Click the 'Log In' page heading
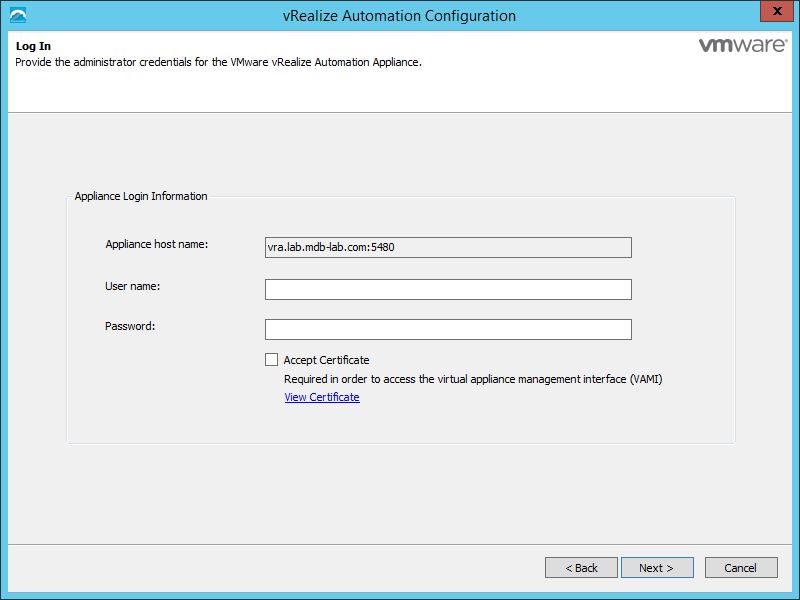The width and height of the screenshot is (800, 600). point(33,47)
